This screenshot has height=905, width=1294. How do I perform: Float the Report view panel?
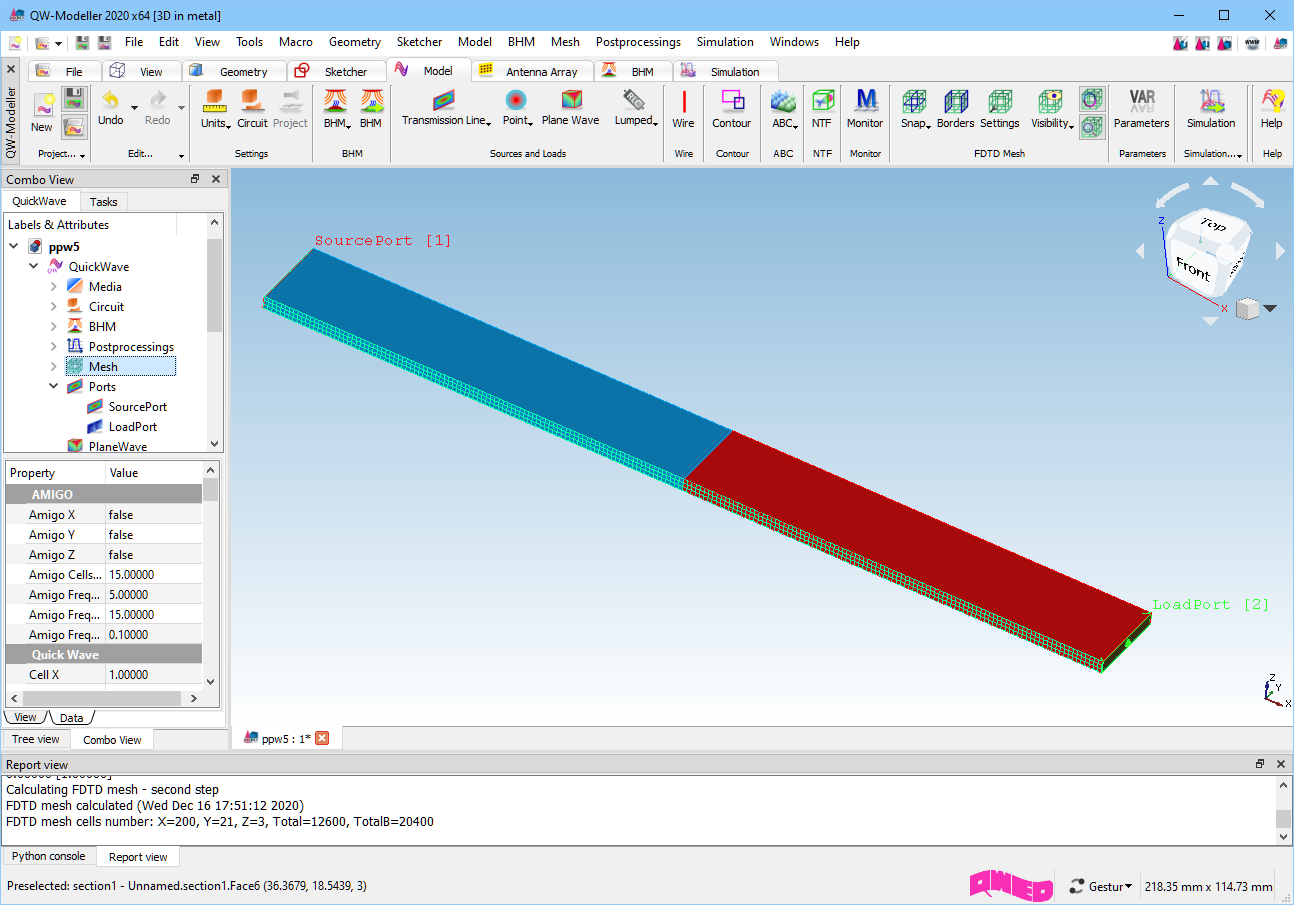(1260, 764)
